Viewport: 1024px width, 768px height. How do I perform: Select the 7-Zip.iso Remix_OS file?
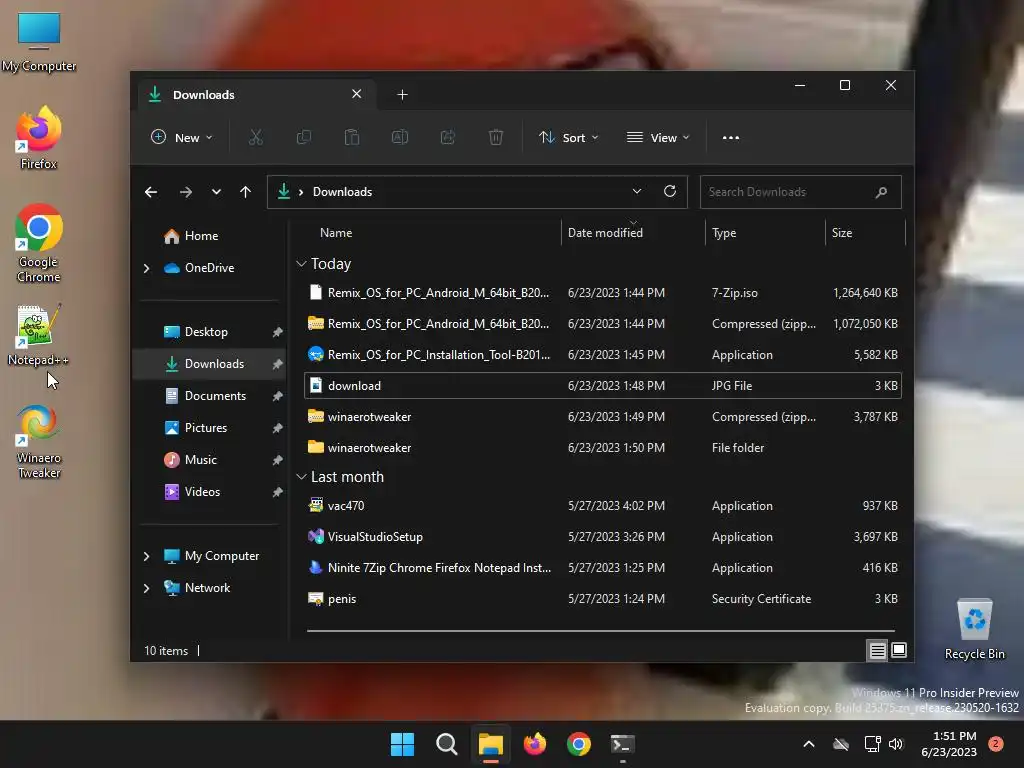[x=602, y=293]
